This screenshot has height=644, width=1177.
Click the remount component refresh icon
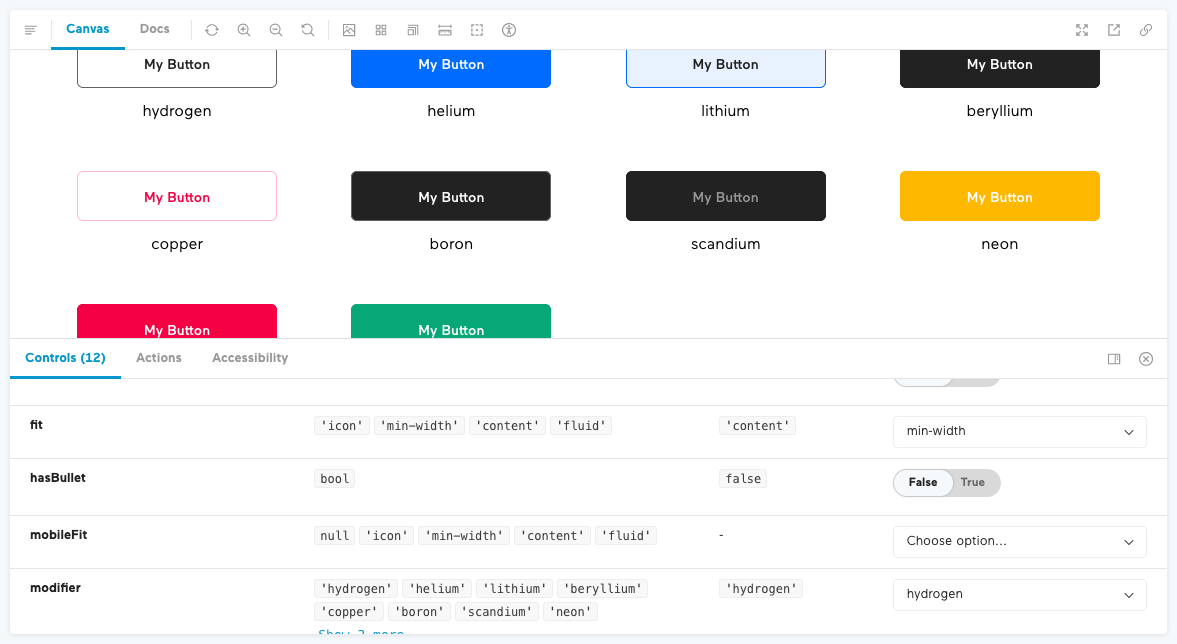tap(212, 30)
